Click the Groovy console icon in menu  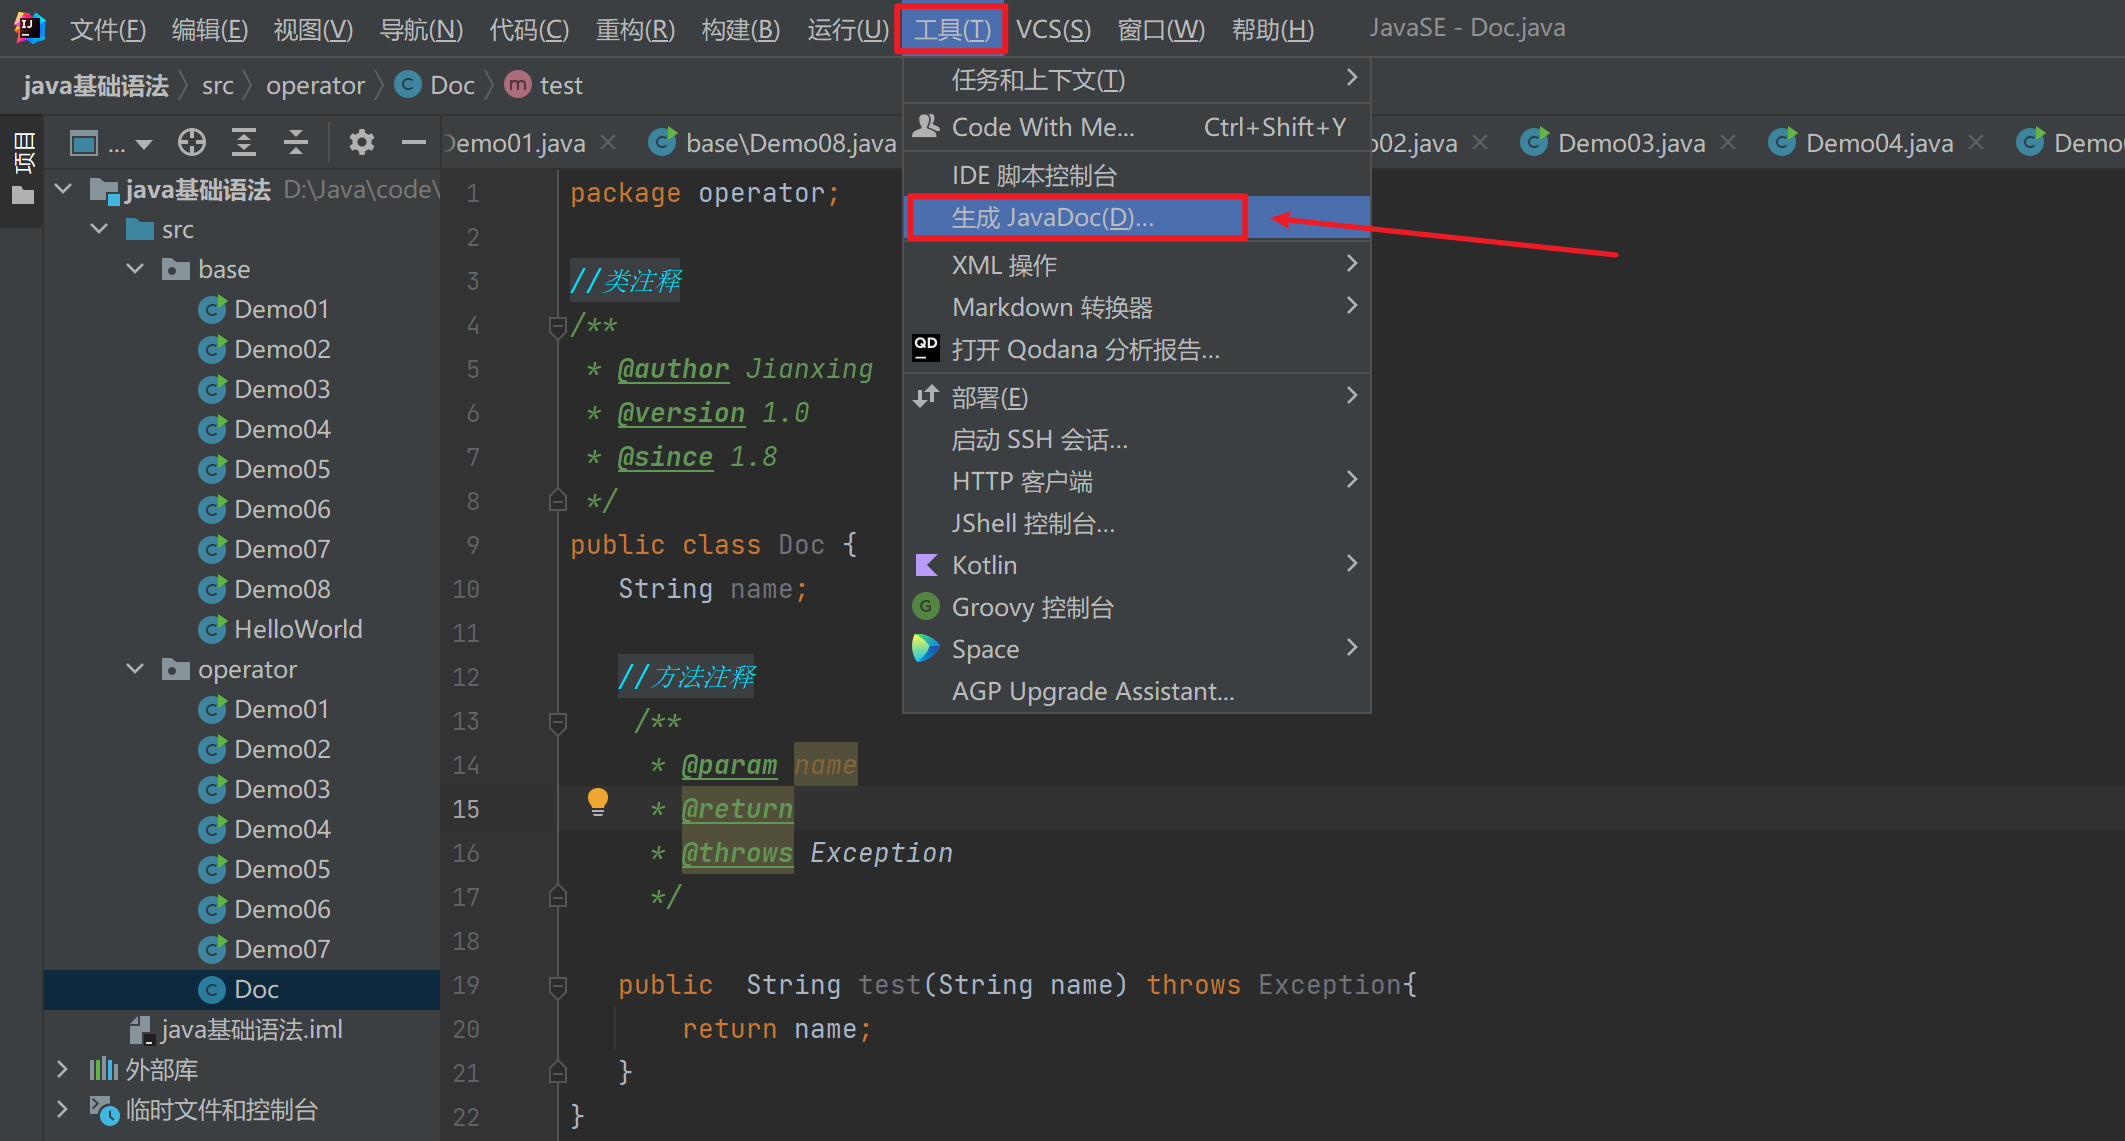(x=926, y=607)
